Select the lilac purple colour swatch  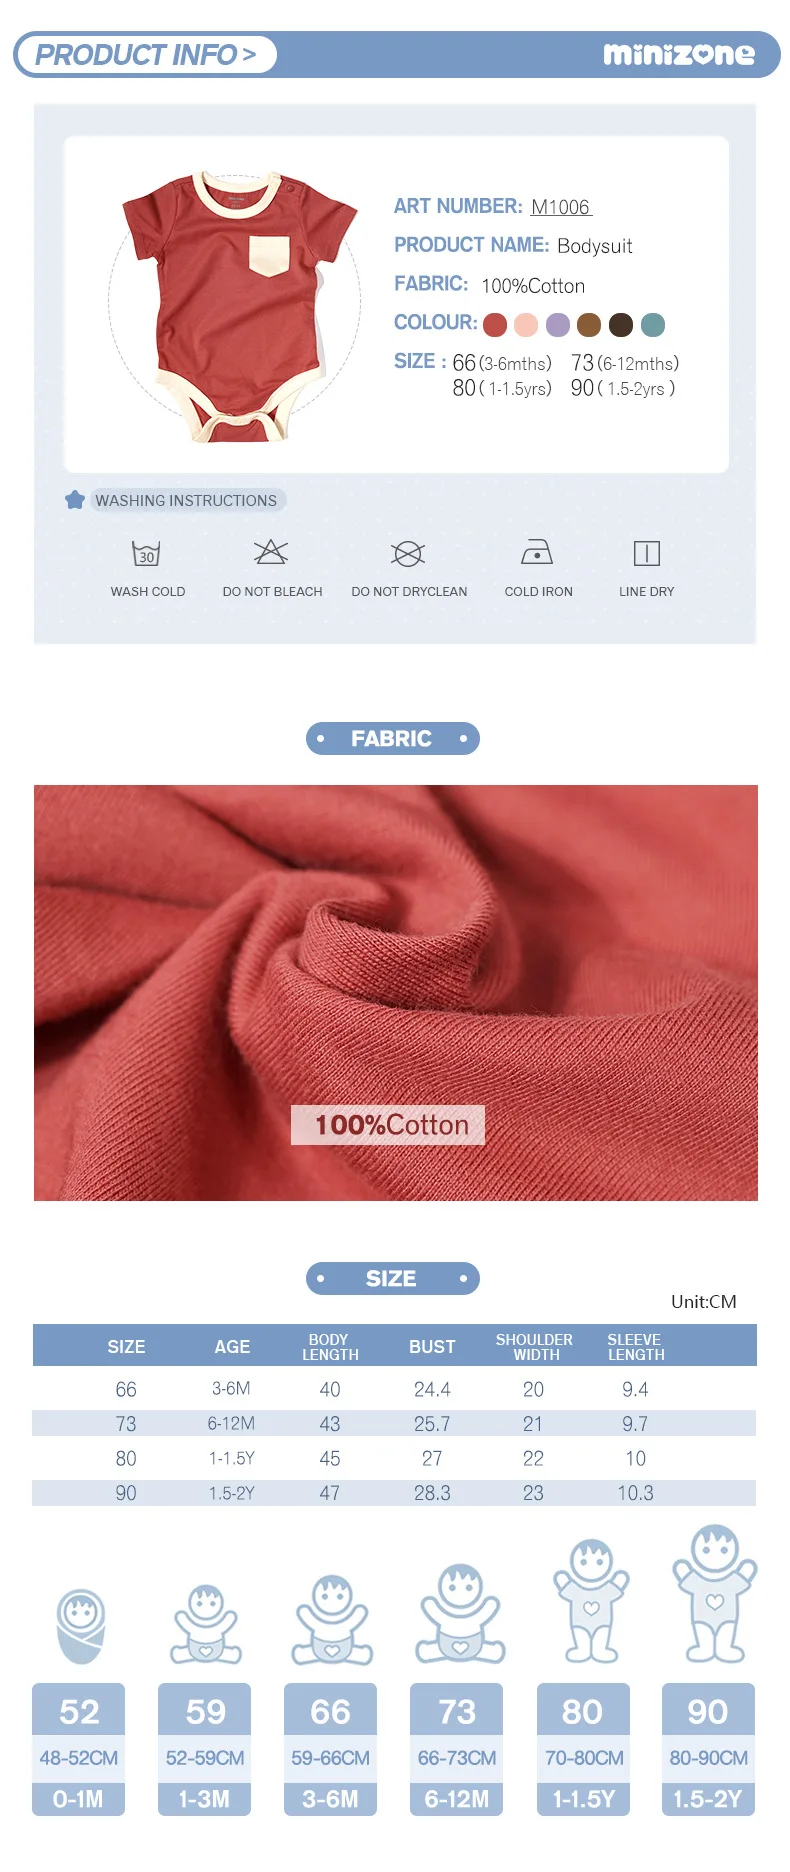point(558,325)
